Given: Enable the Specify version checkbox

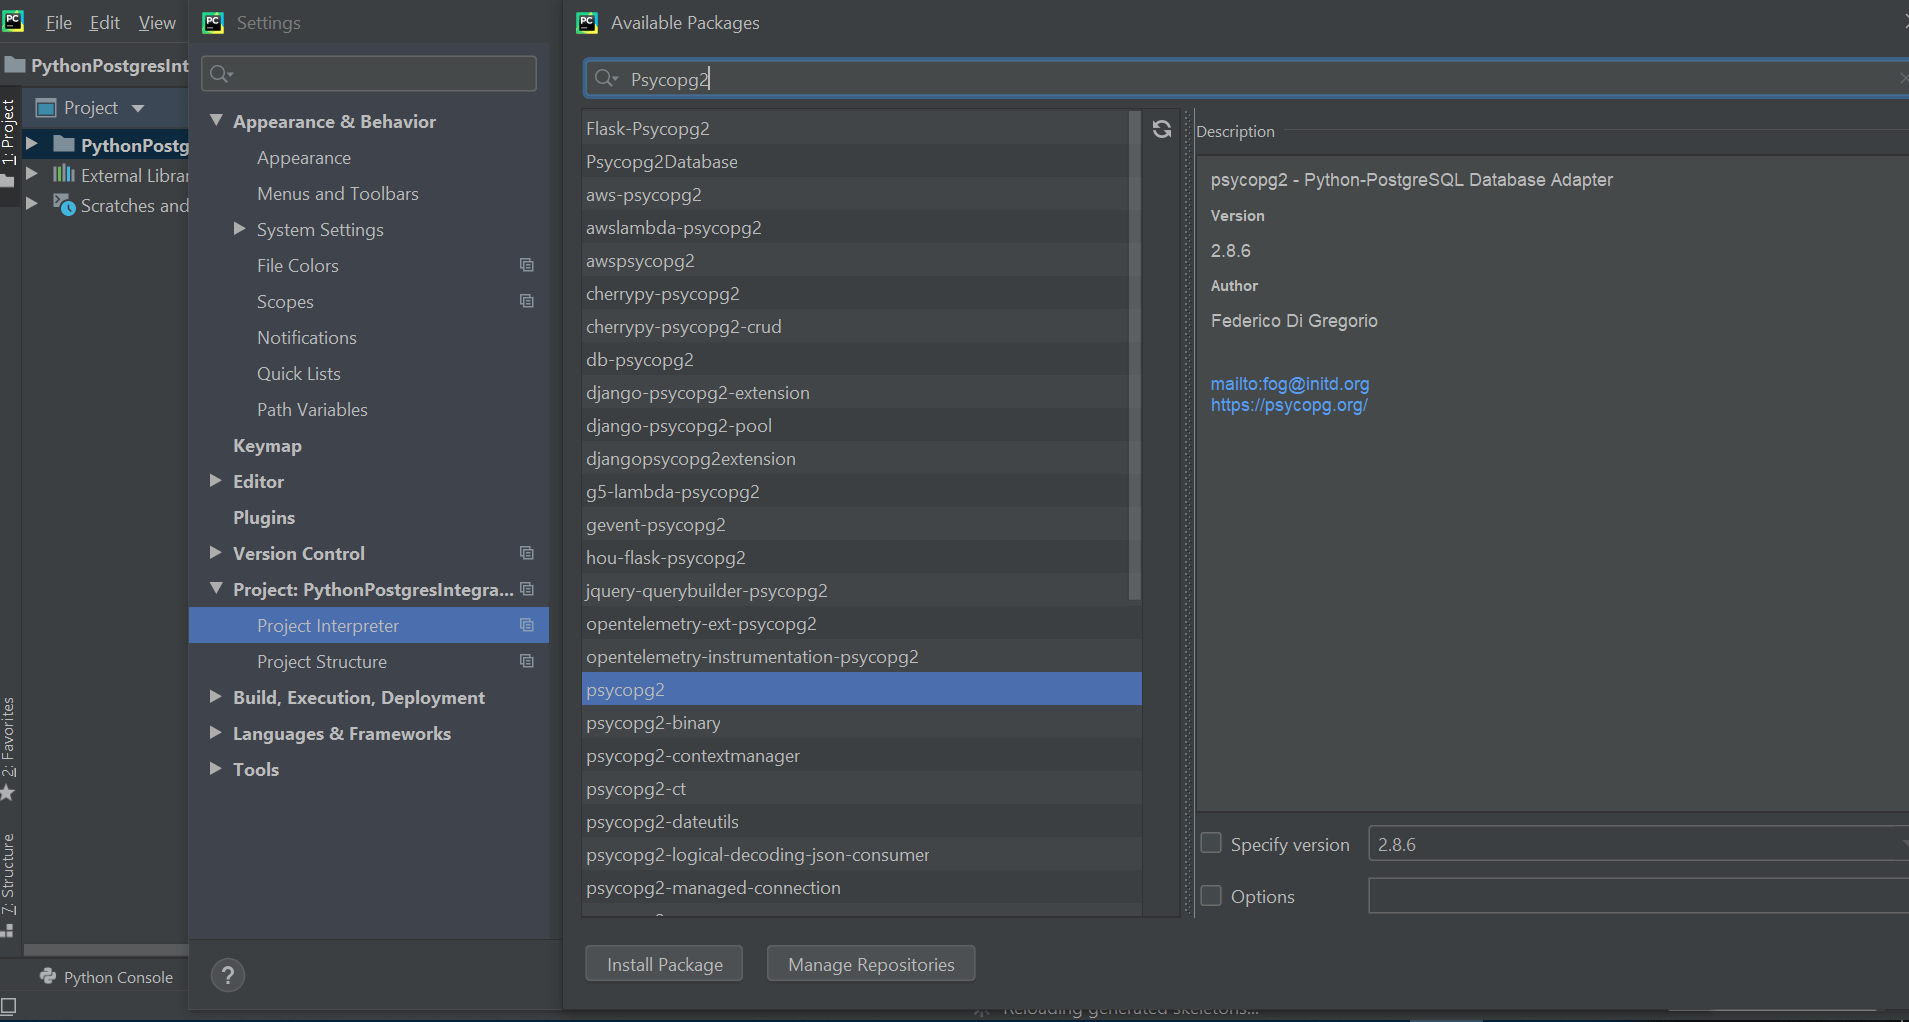Looking at the screenshot, I should [1211, 843].
